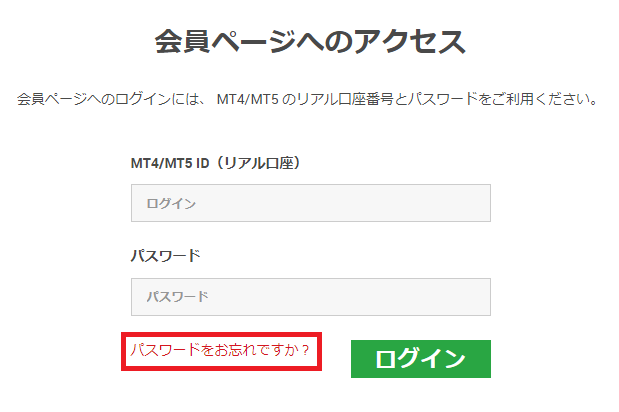Screen dimensions: 619x412
Task: Click the MT4/MT5 ID（リアル口座） field label
Action: [216, 162]
